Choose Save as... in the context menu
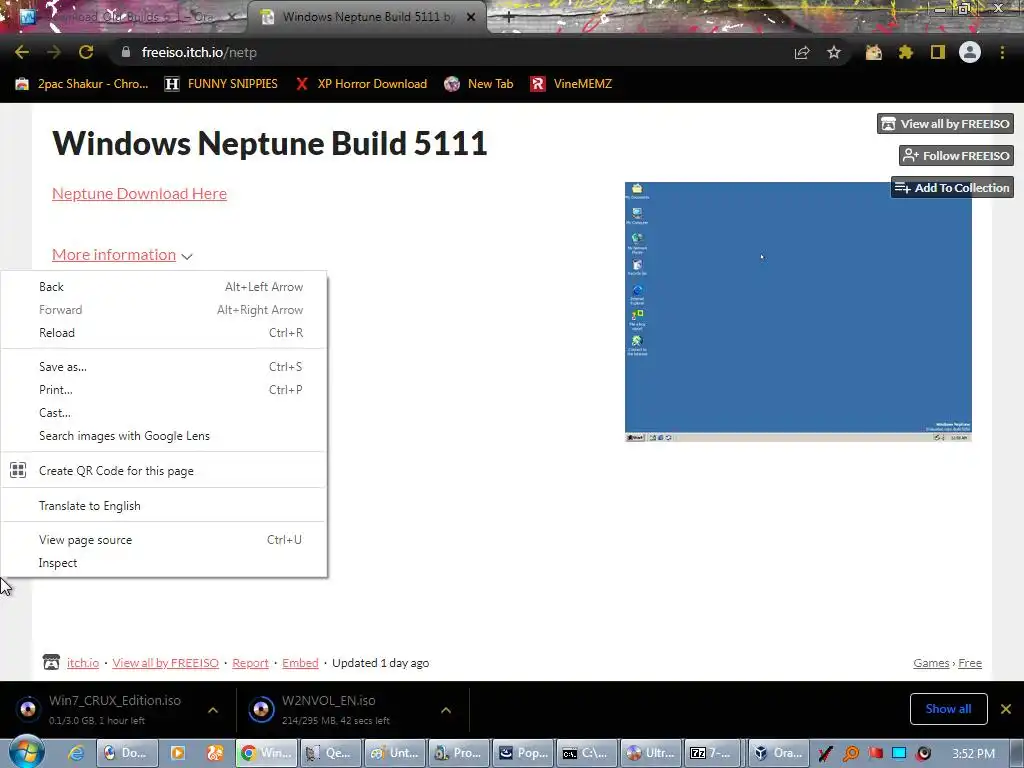Image resolution: width=1024 pixels, height=768 pixels. tap(163, 366)
